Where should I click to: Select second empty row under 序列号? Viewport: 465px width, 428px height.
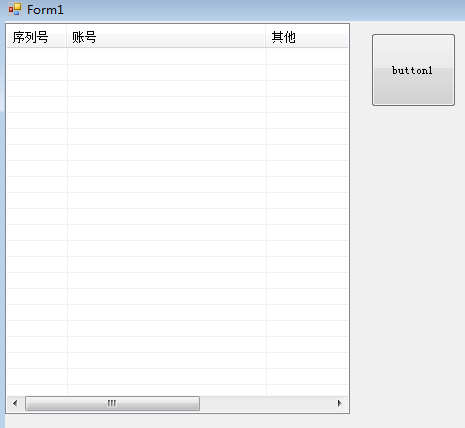pyautogui.click(x=37, y=73)
